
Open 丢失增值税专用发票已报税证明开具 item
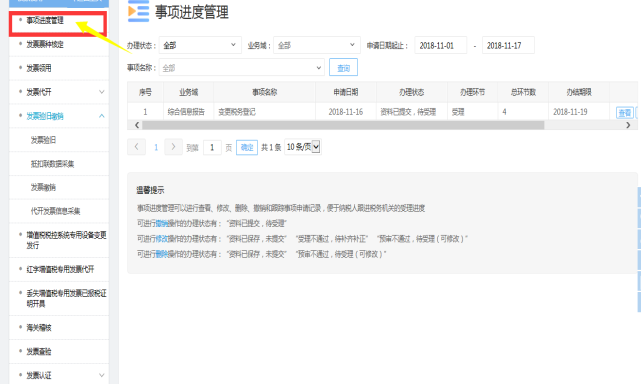(x=66, y=298)
